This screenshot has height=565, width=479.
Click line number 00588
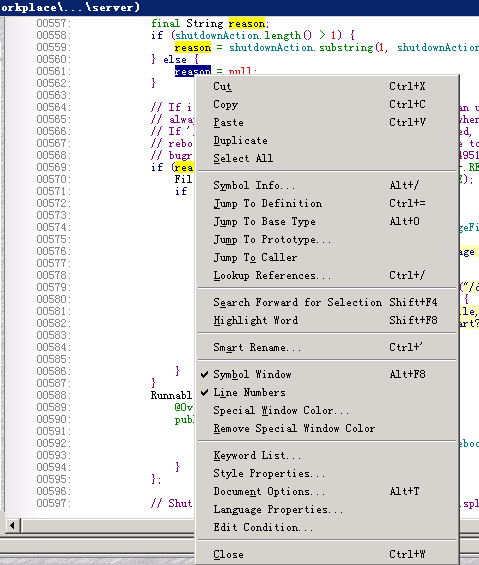pyautogui.click(x=53, y=396)
